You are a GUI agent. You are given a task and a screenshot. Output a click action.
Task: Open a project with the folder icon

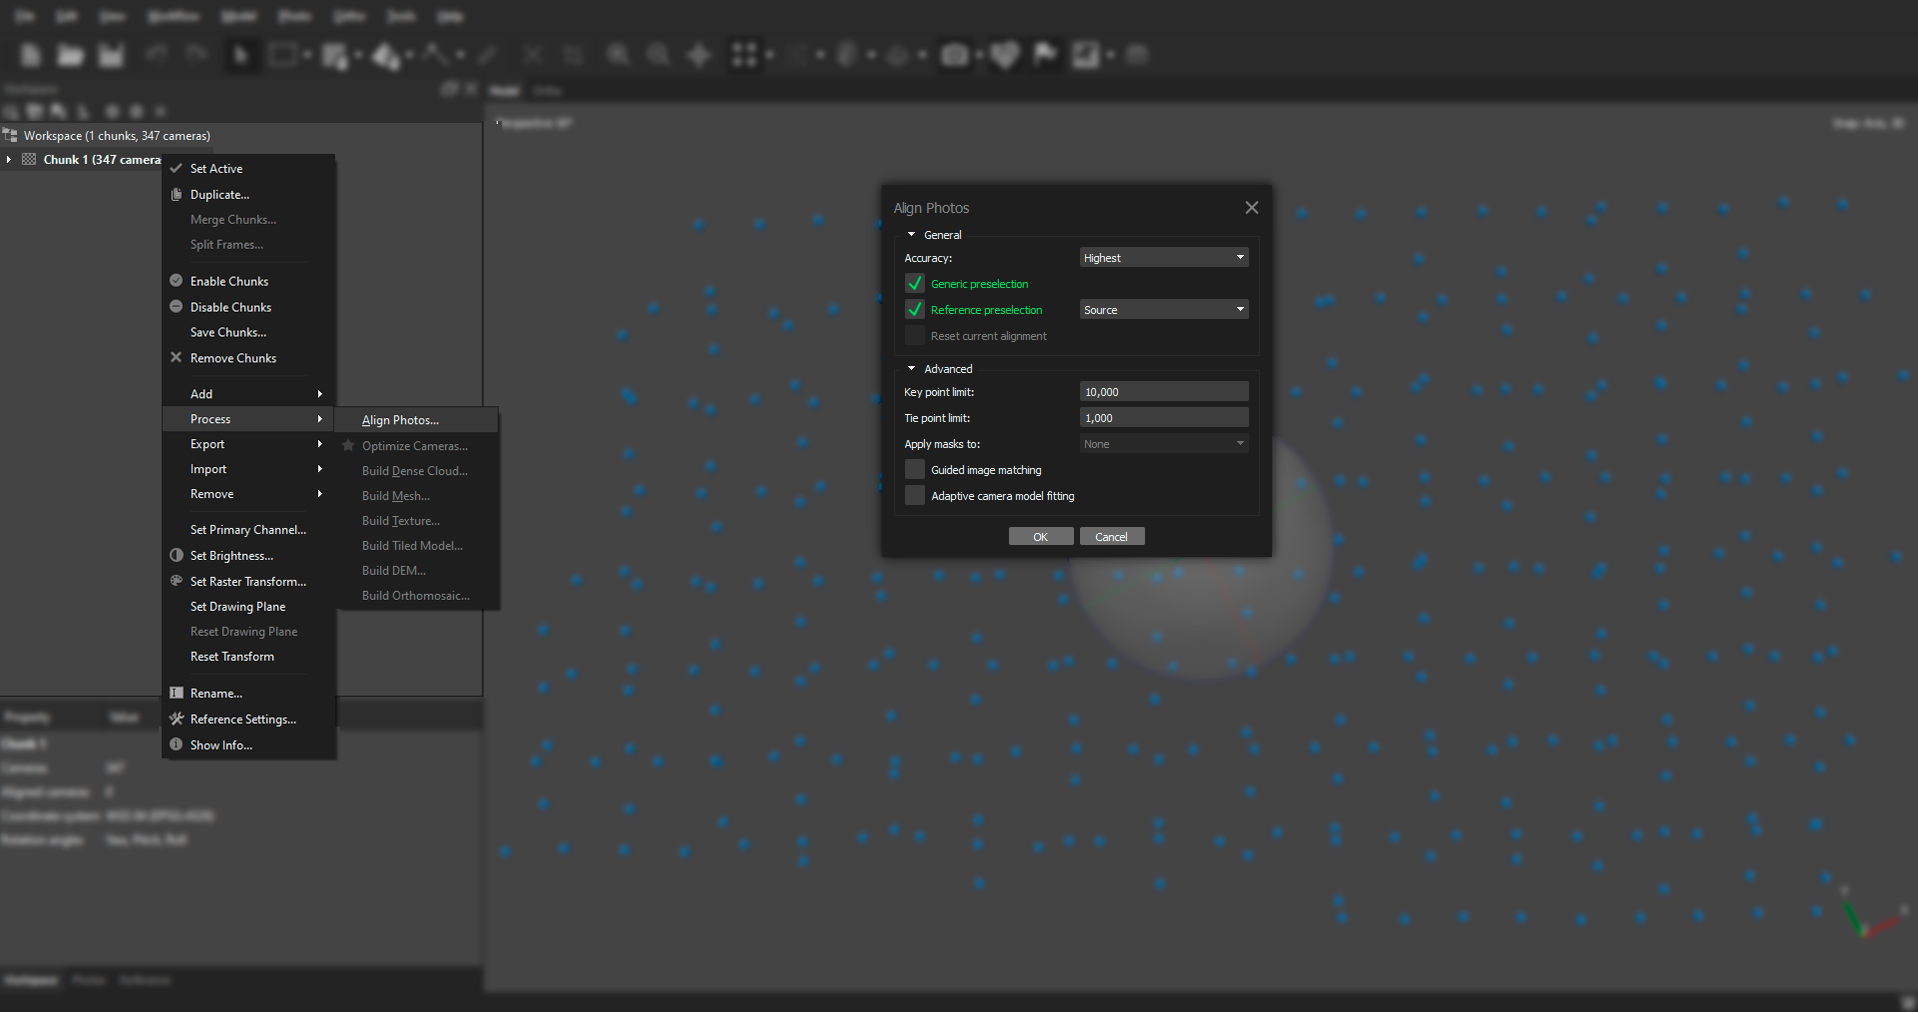point(70,55)
